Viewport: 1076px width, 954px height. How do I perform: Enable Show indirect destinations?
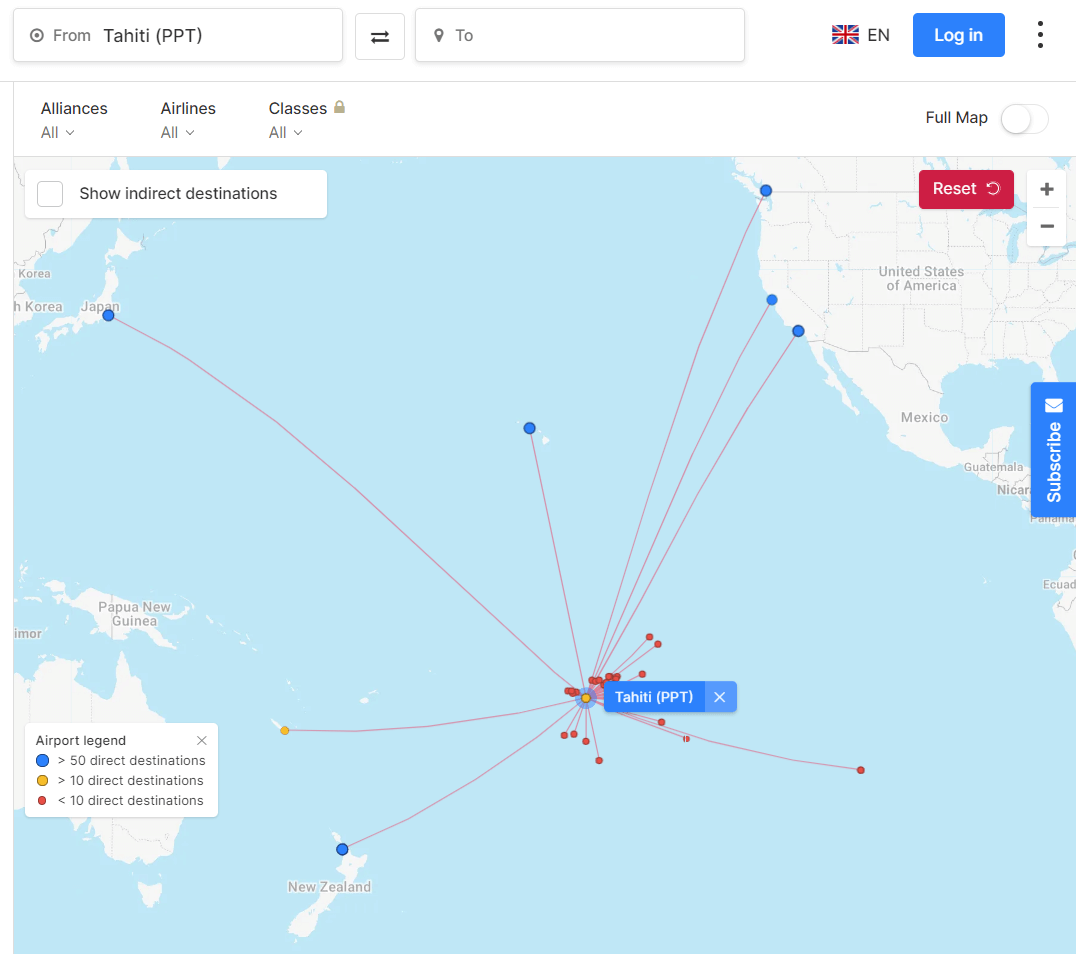(50, 194)
